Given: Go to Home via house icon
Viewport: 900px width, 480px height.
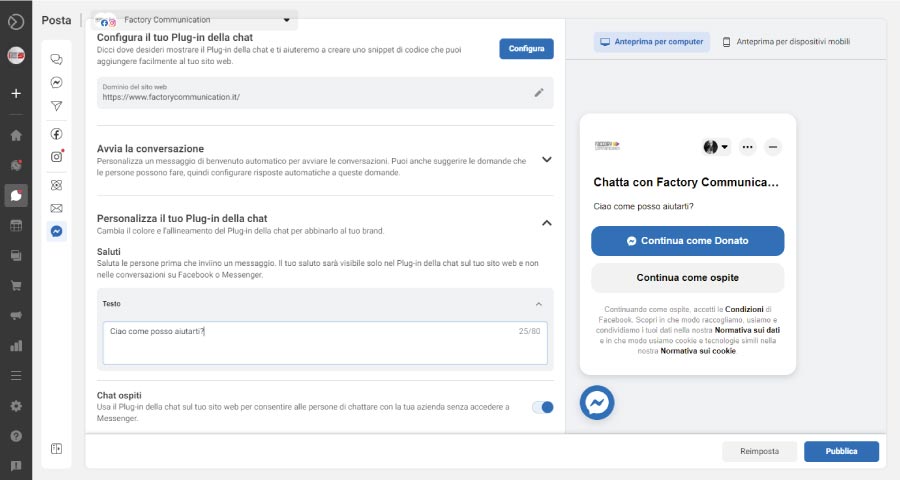Looking at the screenshot, I should point(16,136).
